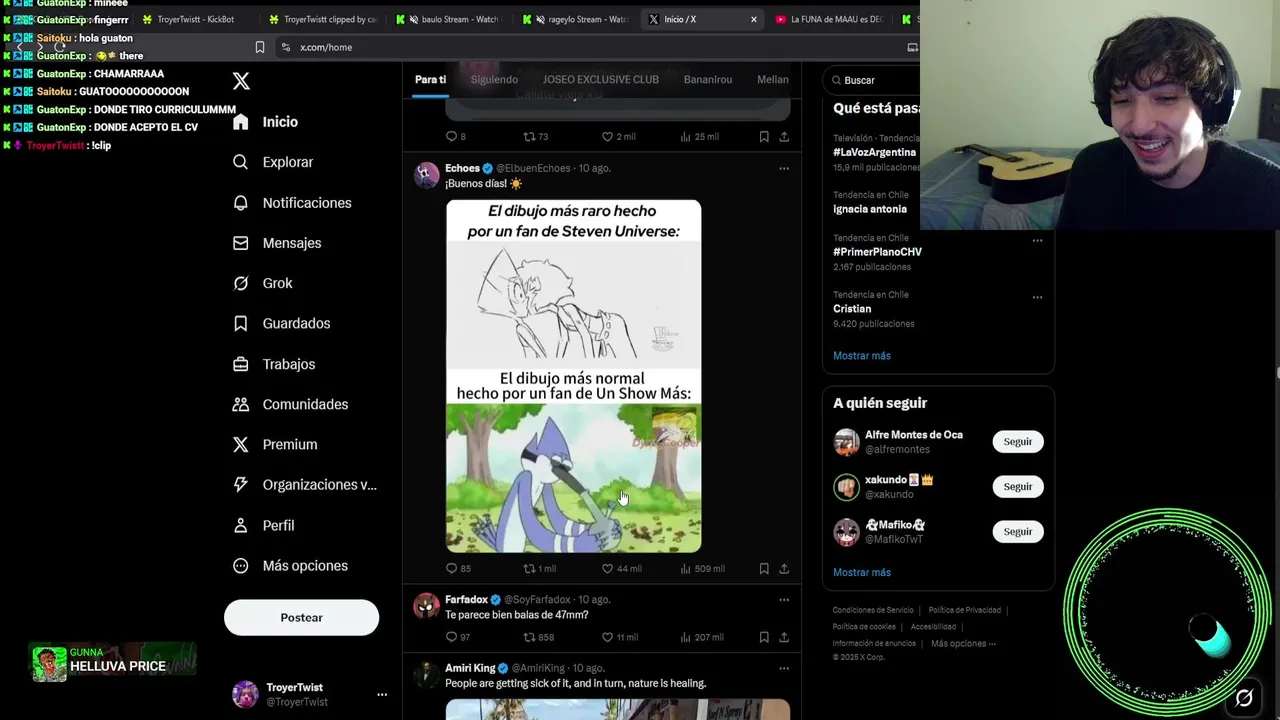This screenshot has height=720, width=1280.
Task: Follow Mafiko account
Action: pyautogui.click(x=1017, y=531)
